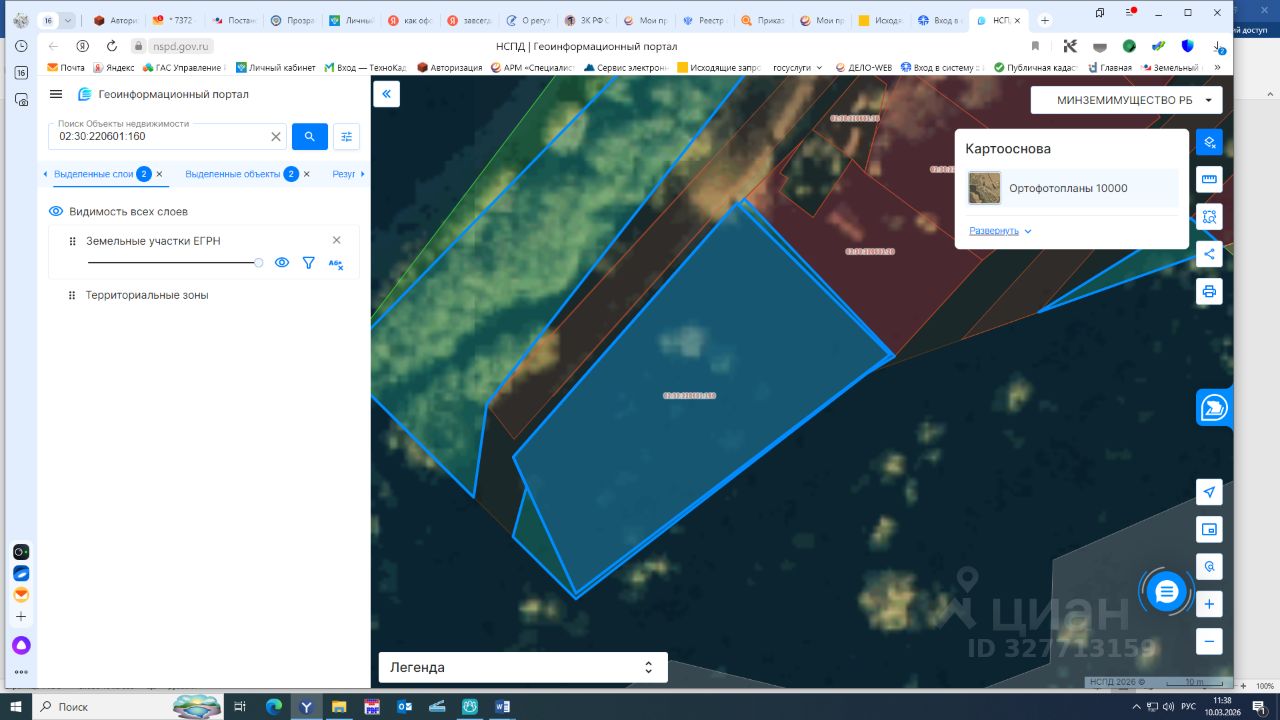The height and width of the screenshot is (720, 1280).
Task: Zoom out on the map
Action: 1209,641
